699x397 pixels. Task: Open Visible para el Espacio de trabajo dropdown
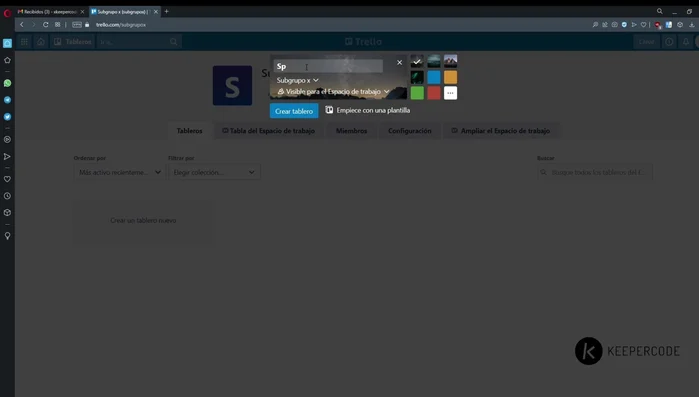point(333,91)
